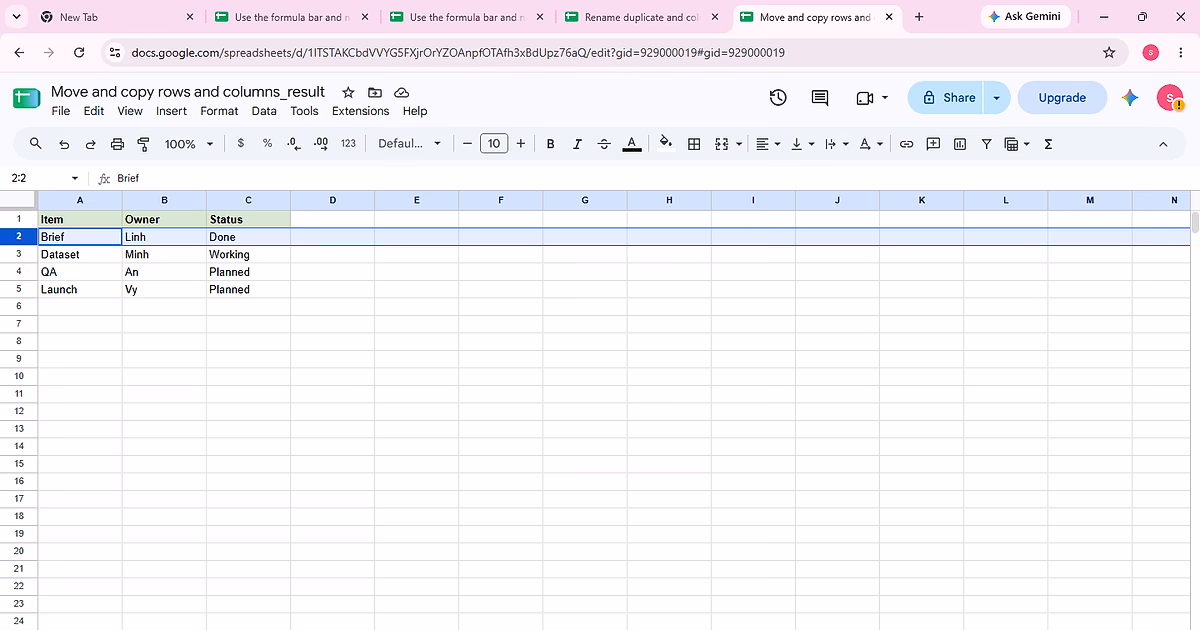The width and height of the screenshot is (1200, 630).
Task: Open Gemini sparkle in Sheets
Action: click(x=1130, y=97)
